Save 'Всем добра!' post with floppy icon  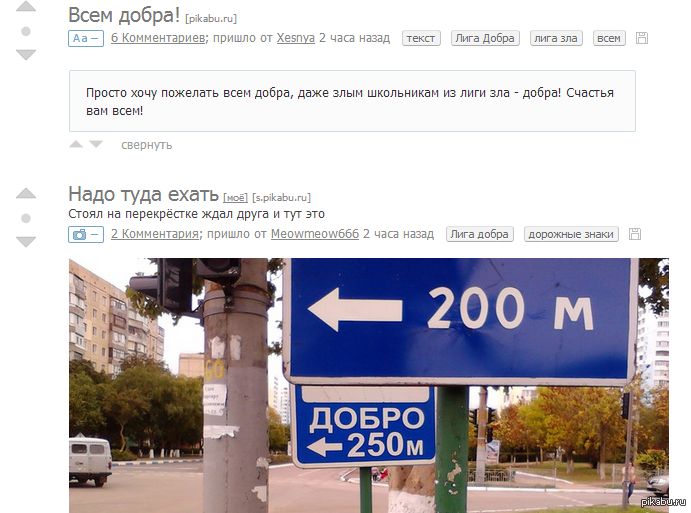(642, 38)
